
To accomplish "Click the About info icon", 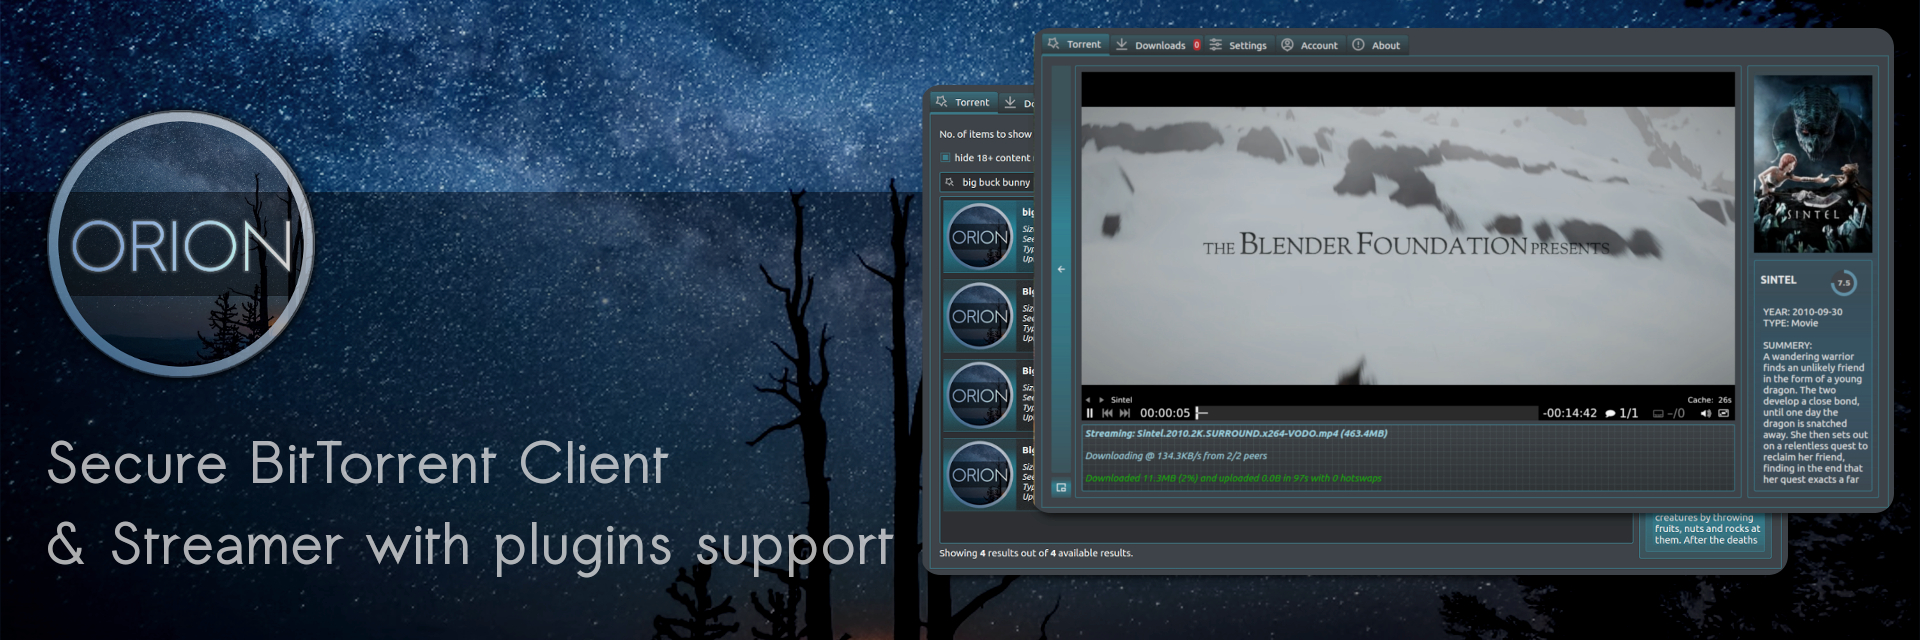I will point(1358,44).
